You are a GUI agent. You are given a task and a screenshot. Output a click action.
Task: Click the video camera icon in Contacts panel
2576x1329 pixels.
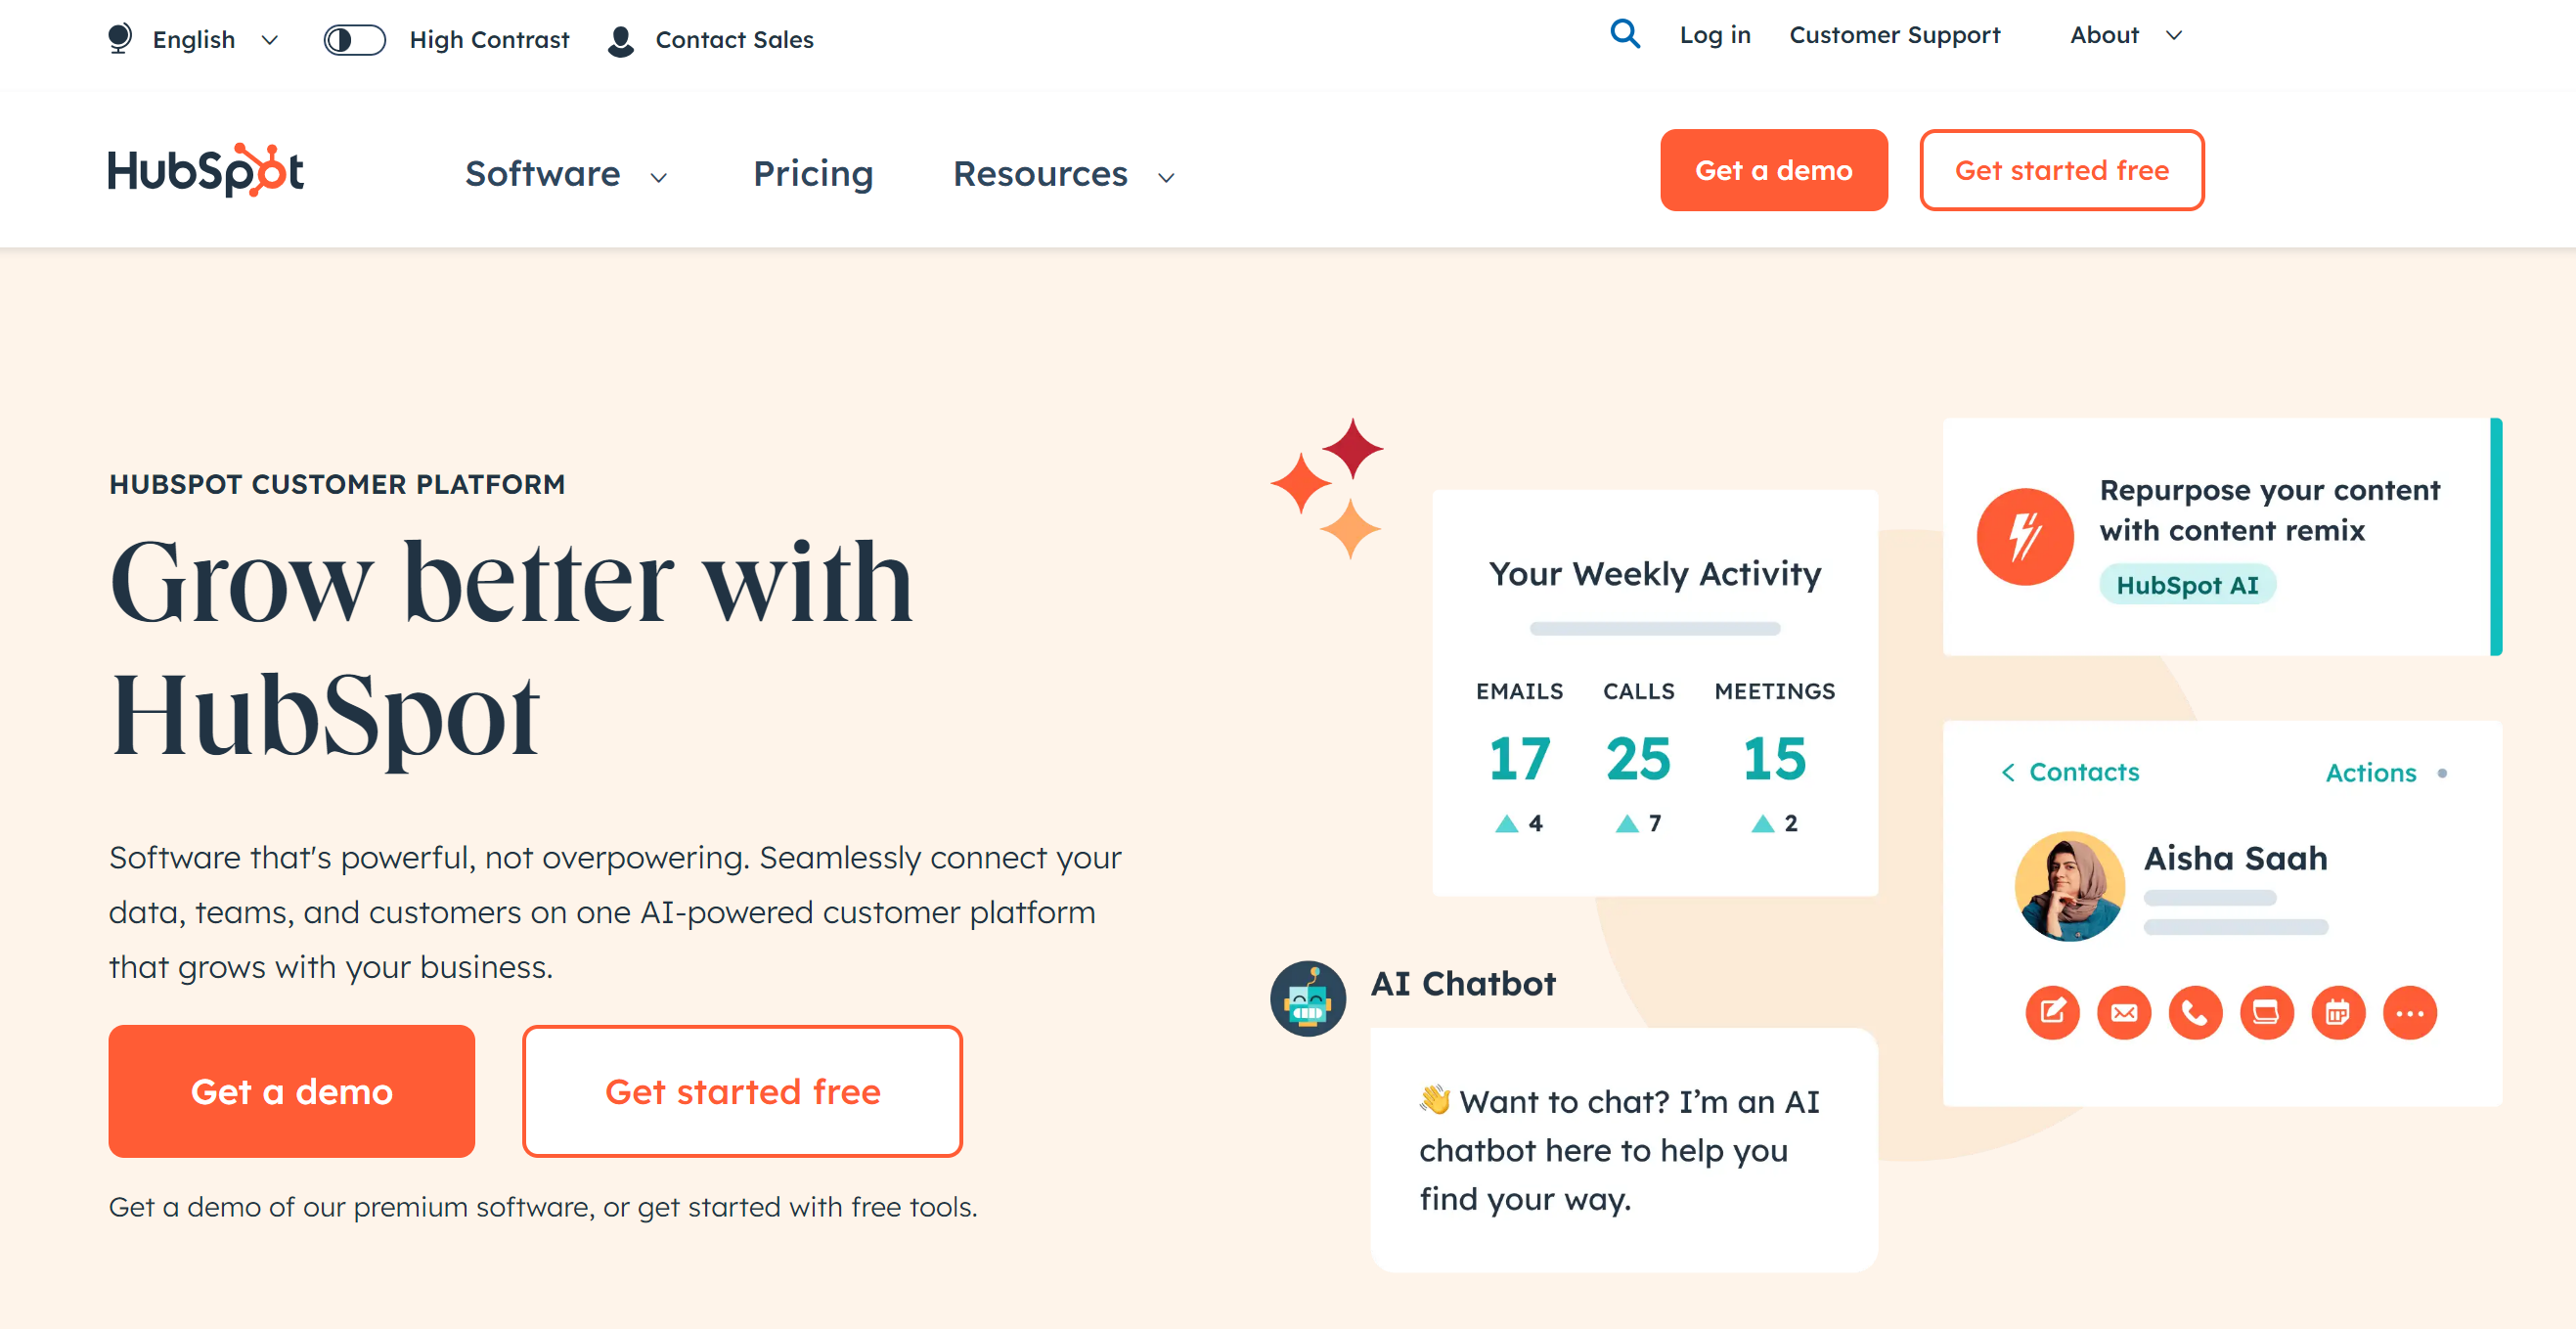tap(2268, 1012)
